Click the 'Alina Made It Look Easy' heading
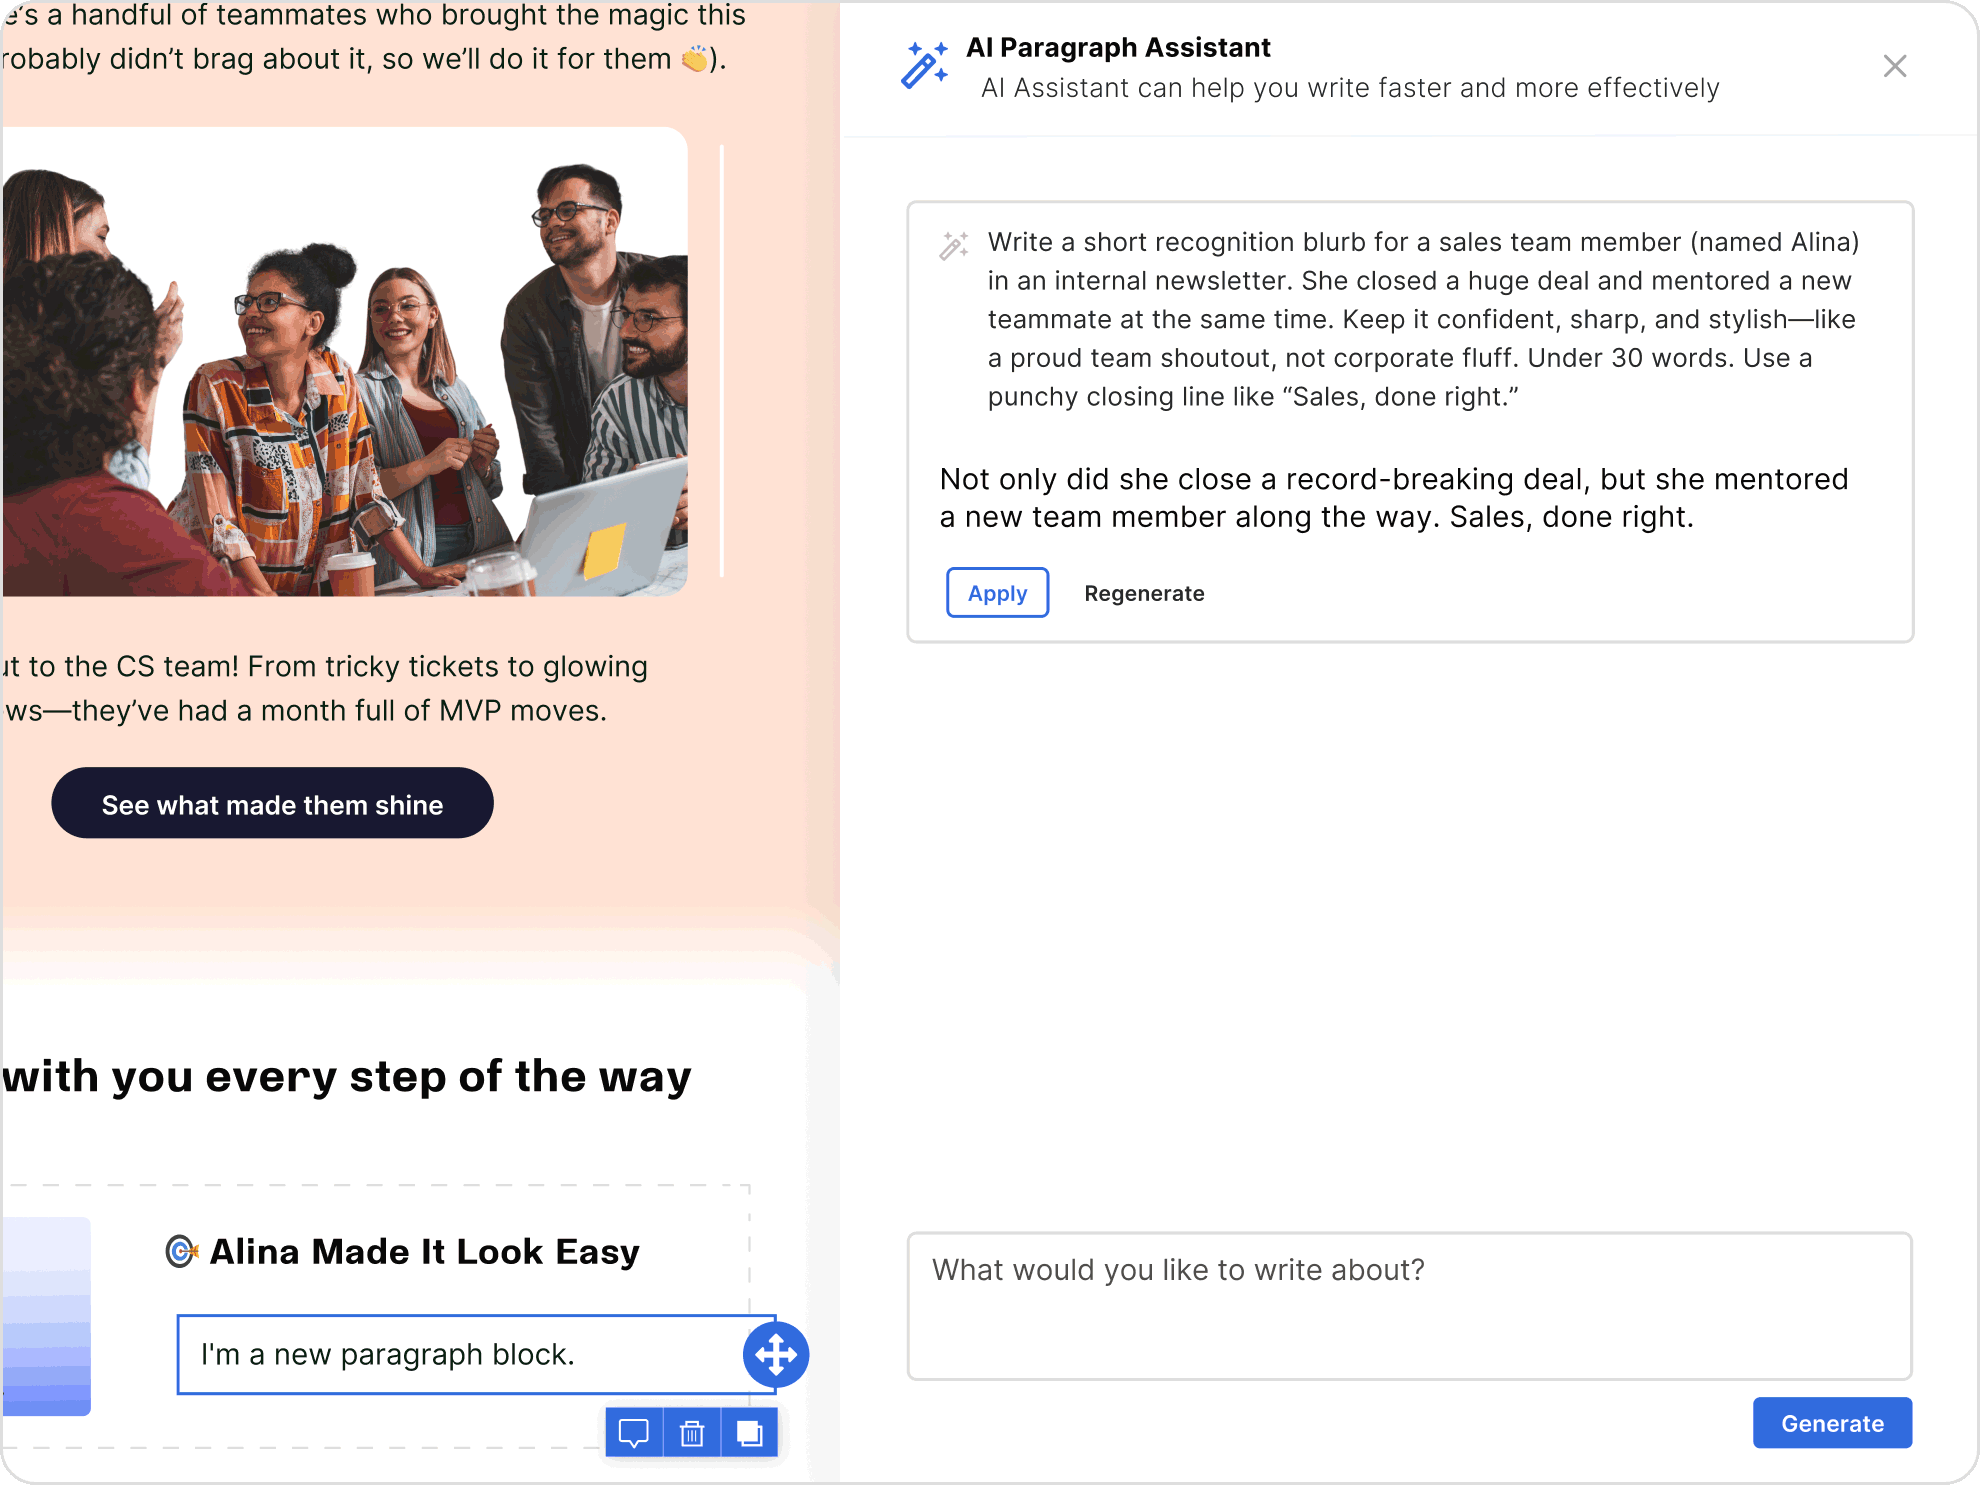 point(424,1251)
